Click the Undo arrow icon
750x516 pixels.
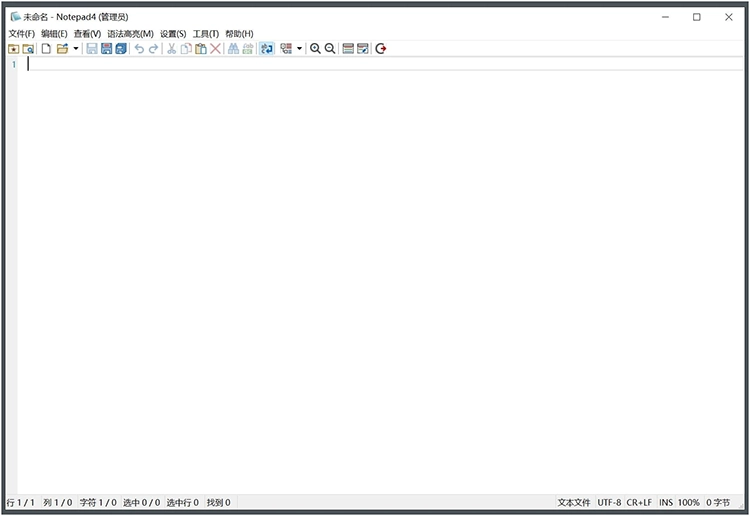(x=139, y=48)
